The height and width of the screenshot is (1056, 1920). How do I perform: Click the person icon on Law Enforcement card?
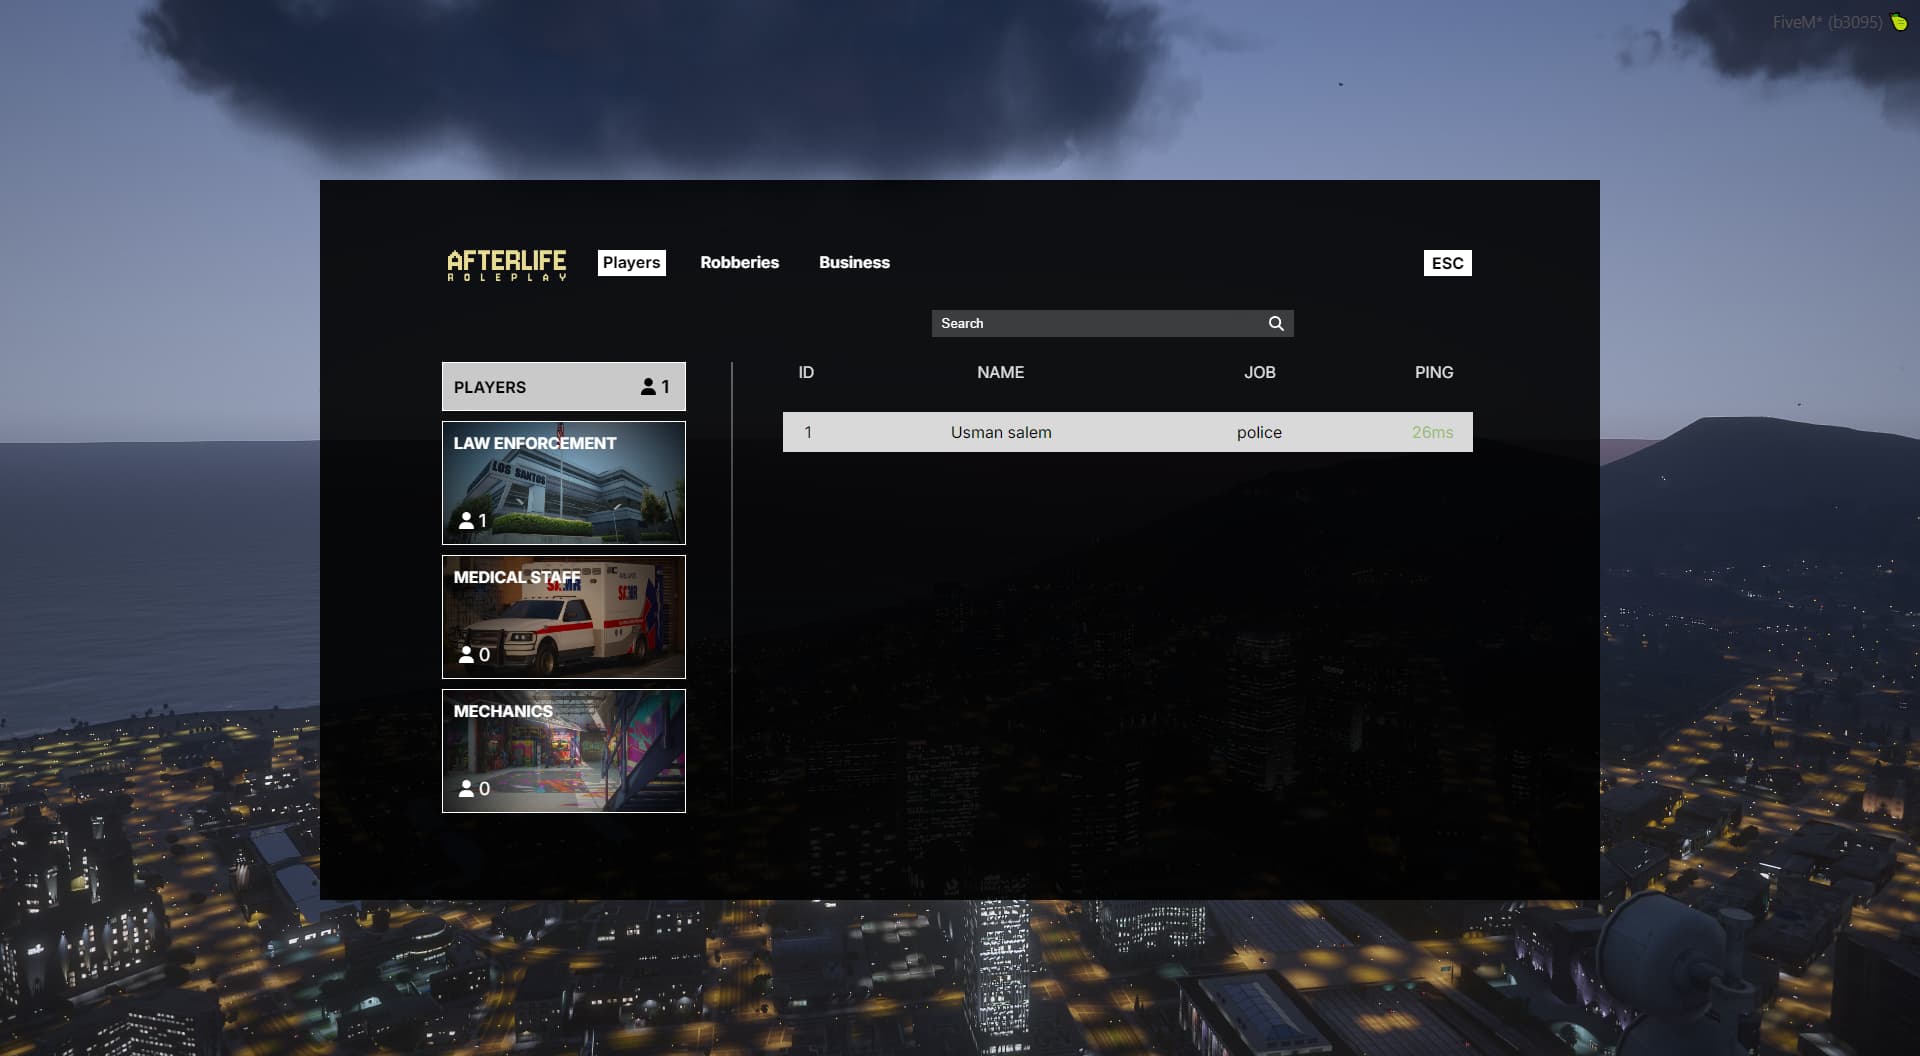pyautogui.click(x=467, y=520)
